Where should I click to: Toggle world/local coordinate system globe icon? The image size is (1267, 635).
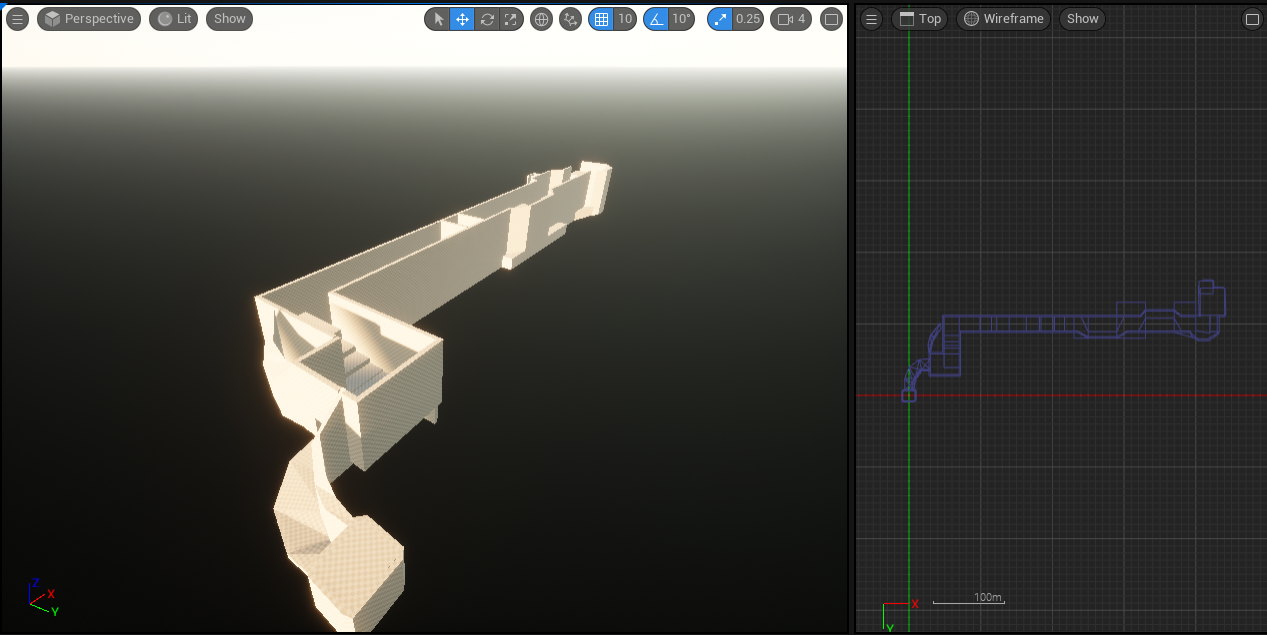(x=541, y=18)
